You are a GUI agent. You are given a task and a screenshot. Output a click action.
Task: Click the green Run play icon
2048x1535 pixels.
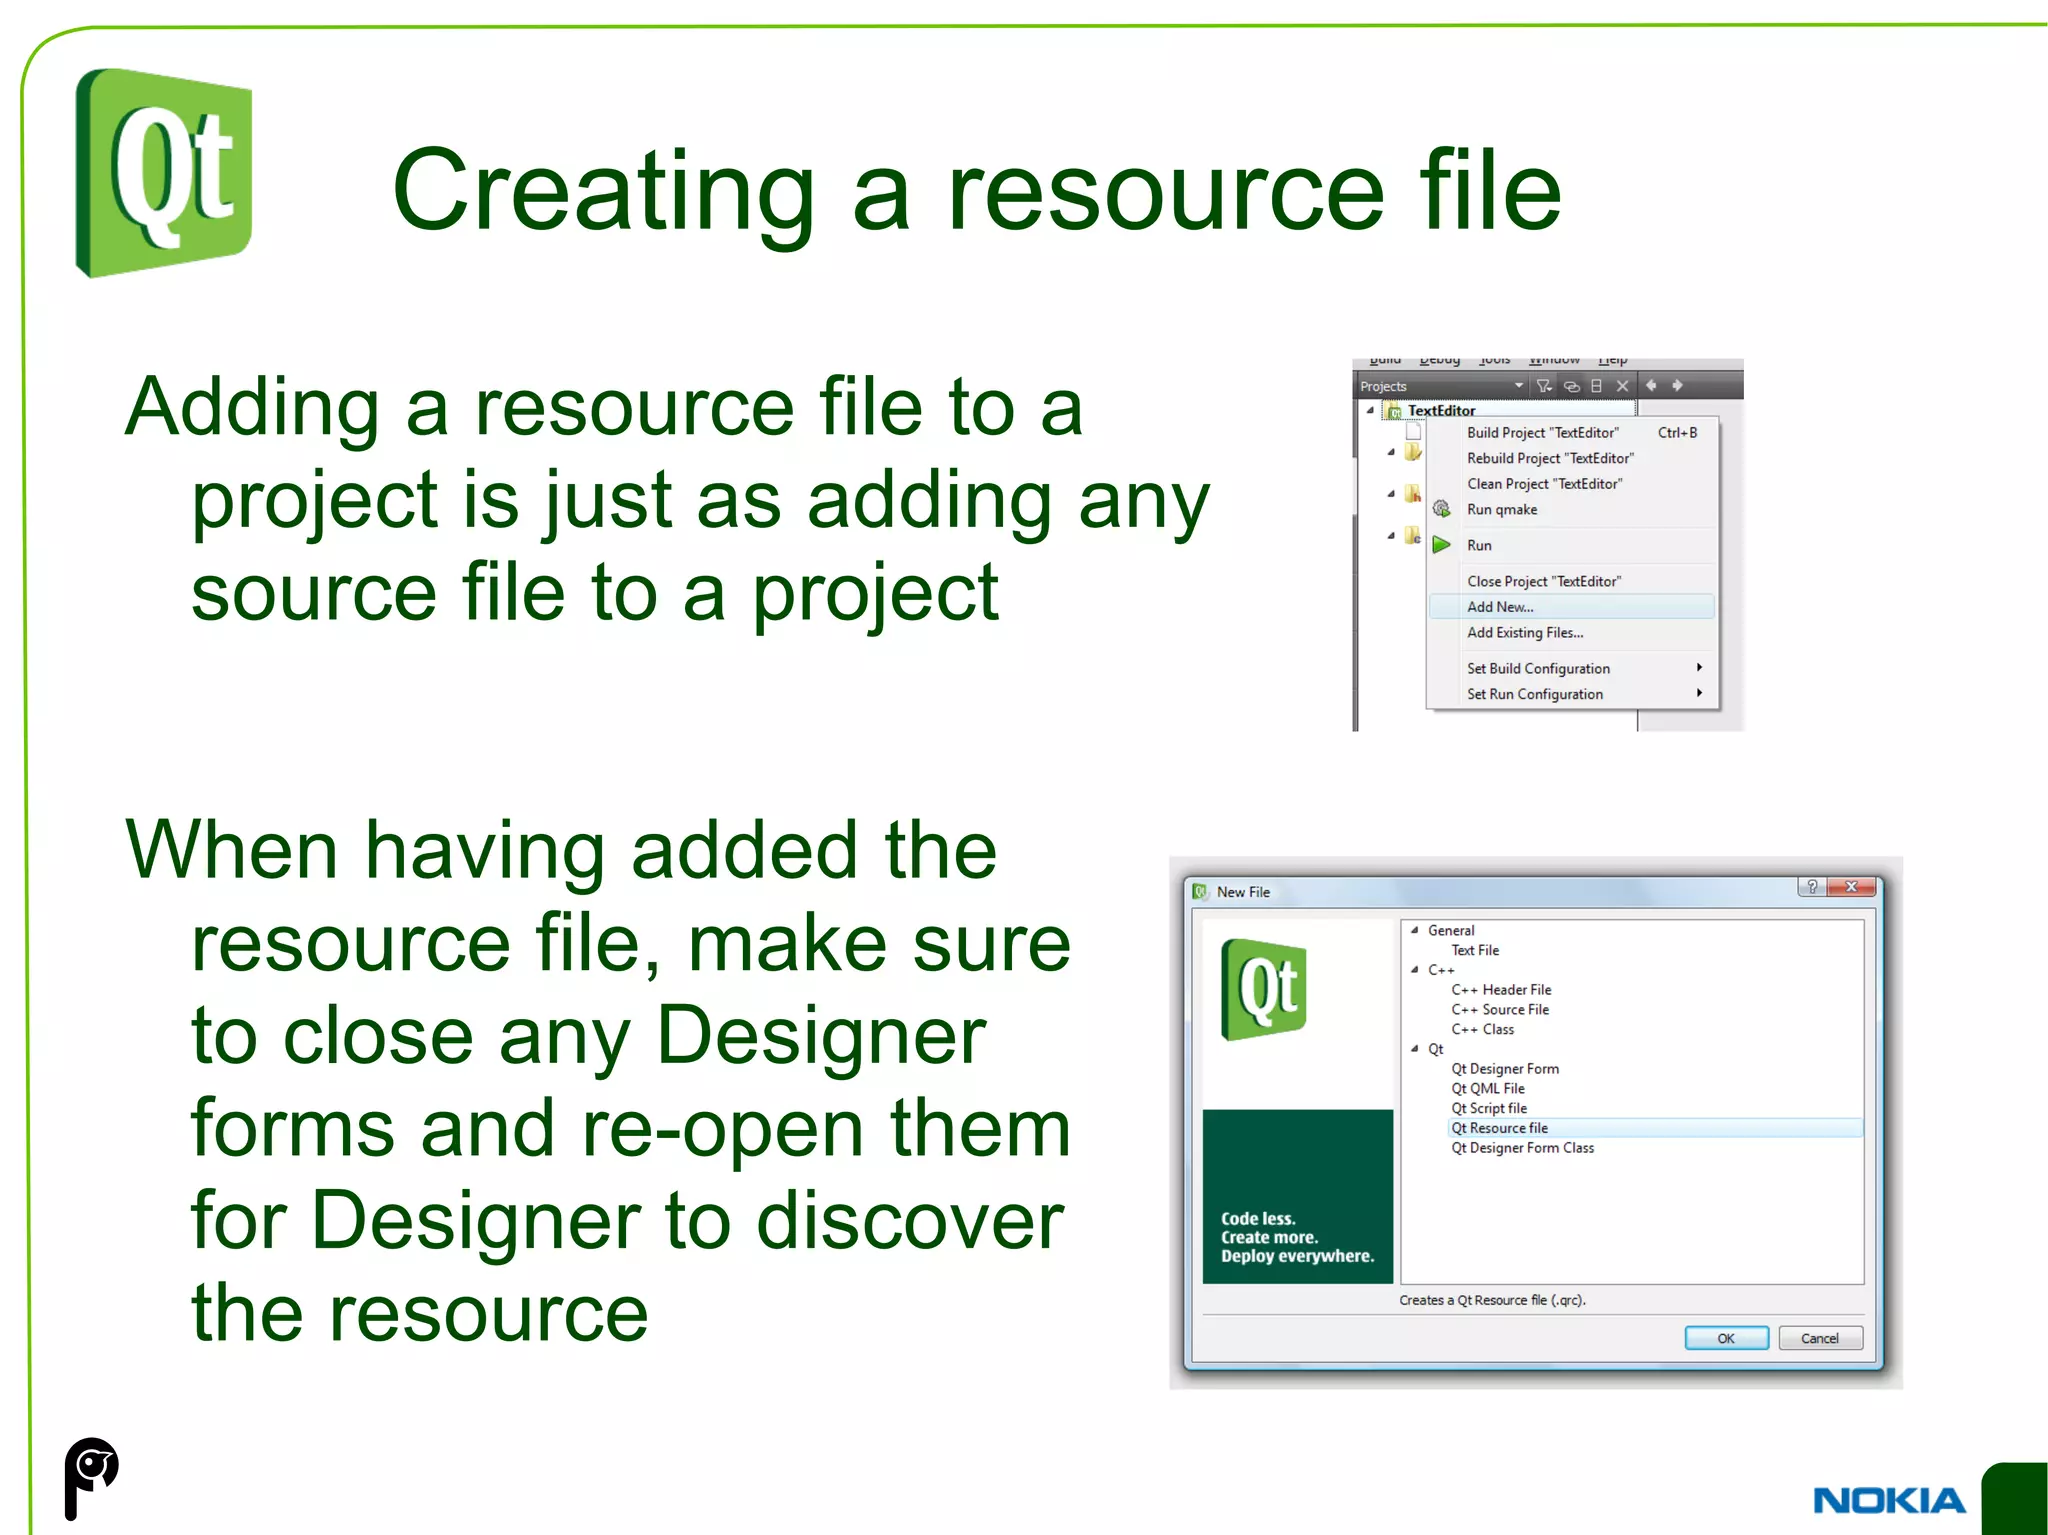point(1441,545)
